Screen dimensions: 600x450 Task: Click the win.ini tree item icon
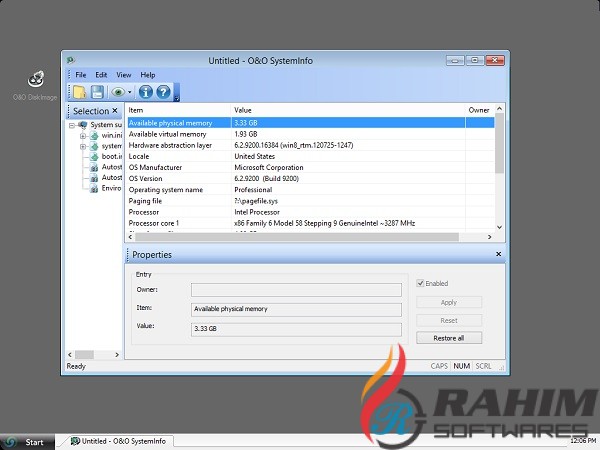[94, 135]
